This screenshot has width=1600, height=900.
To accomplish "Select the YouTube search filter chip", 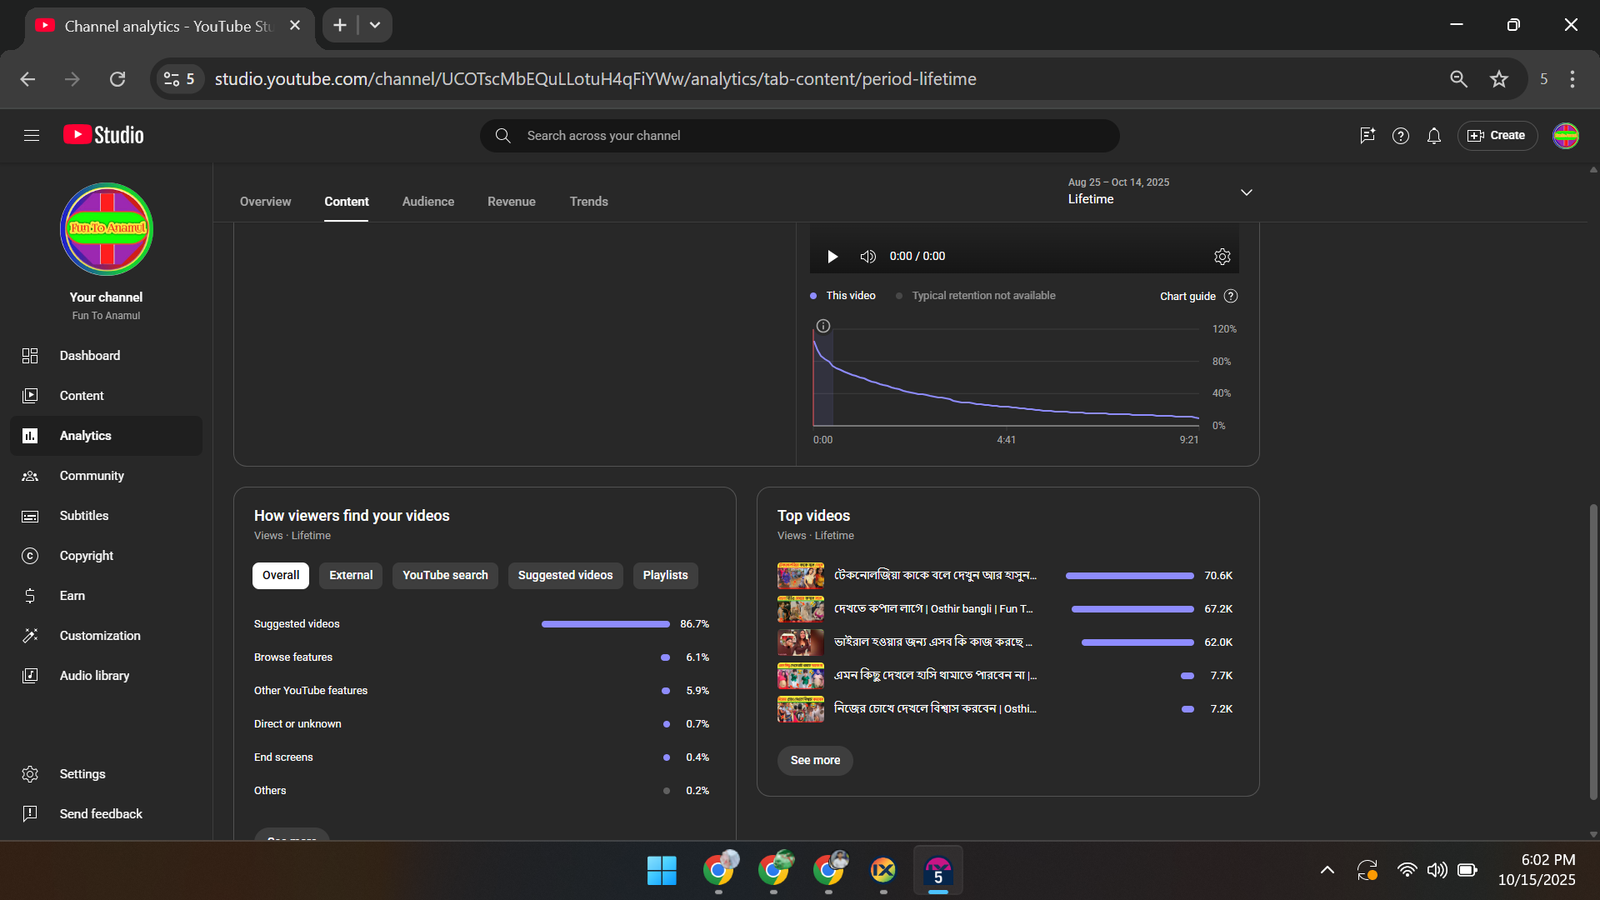I will coord(445,575).
